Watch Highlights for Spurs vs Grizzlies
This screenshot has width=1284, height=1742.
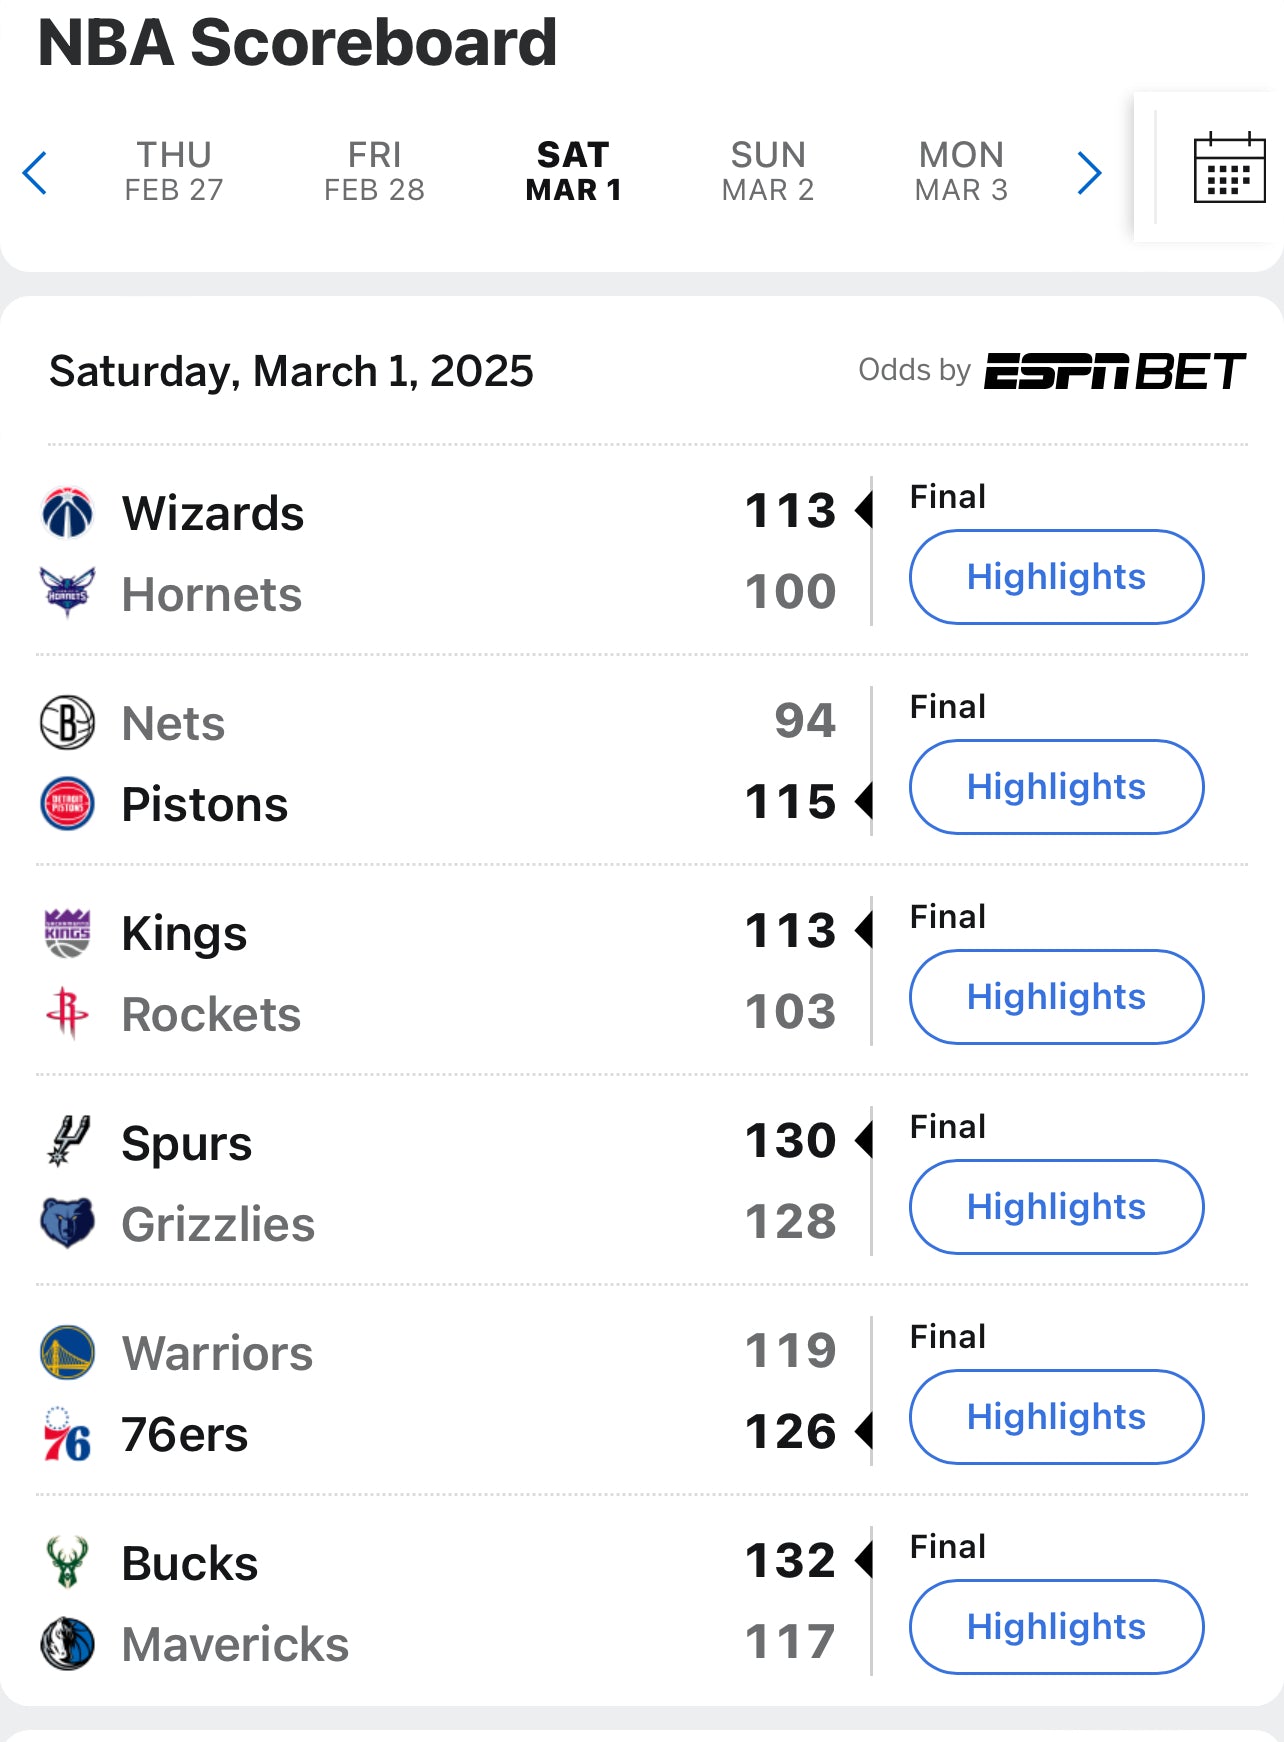[1056, 1207]
